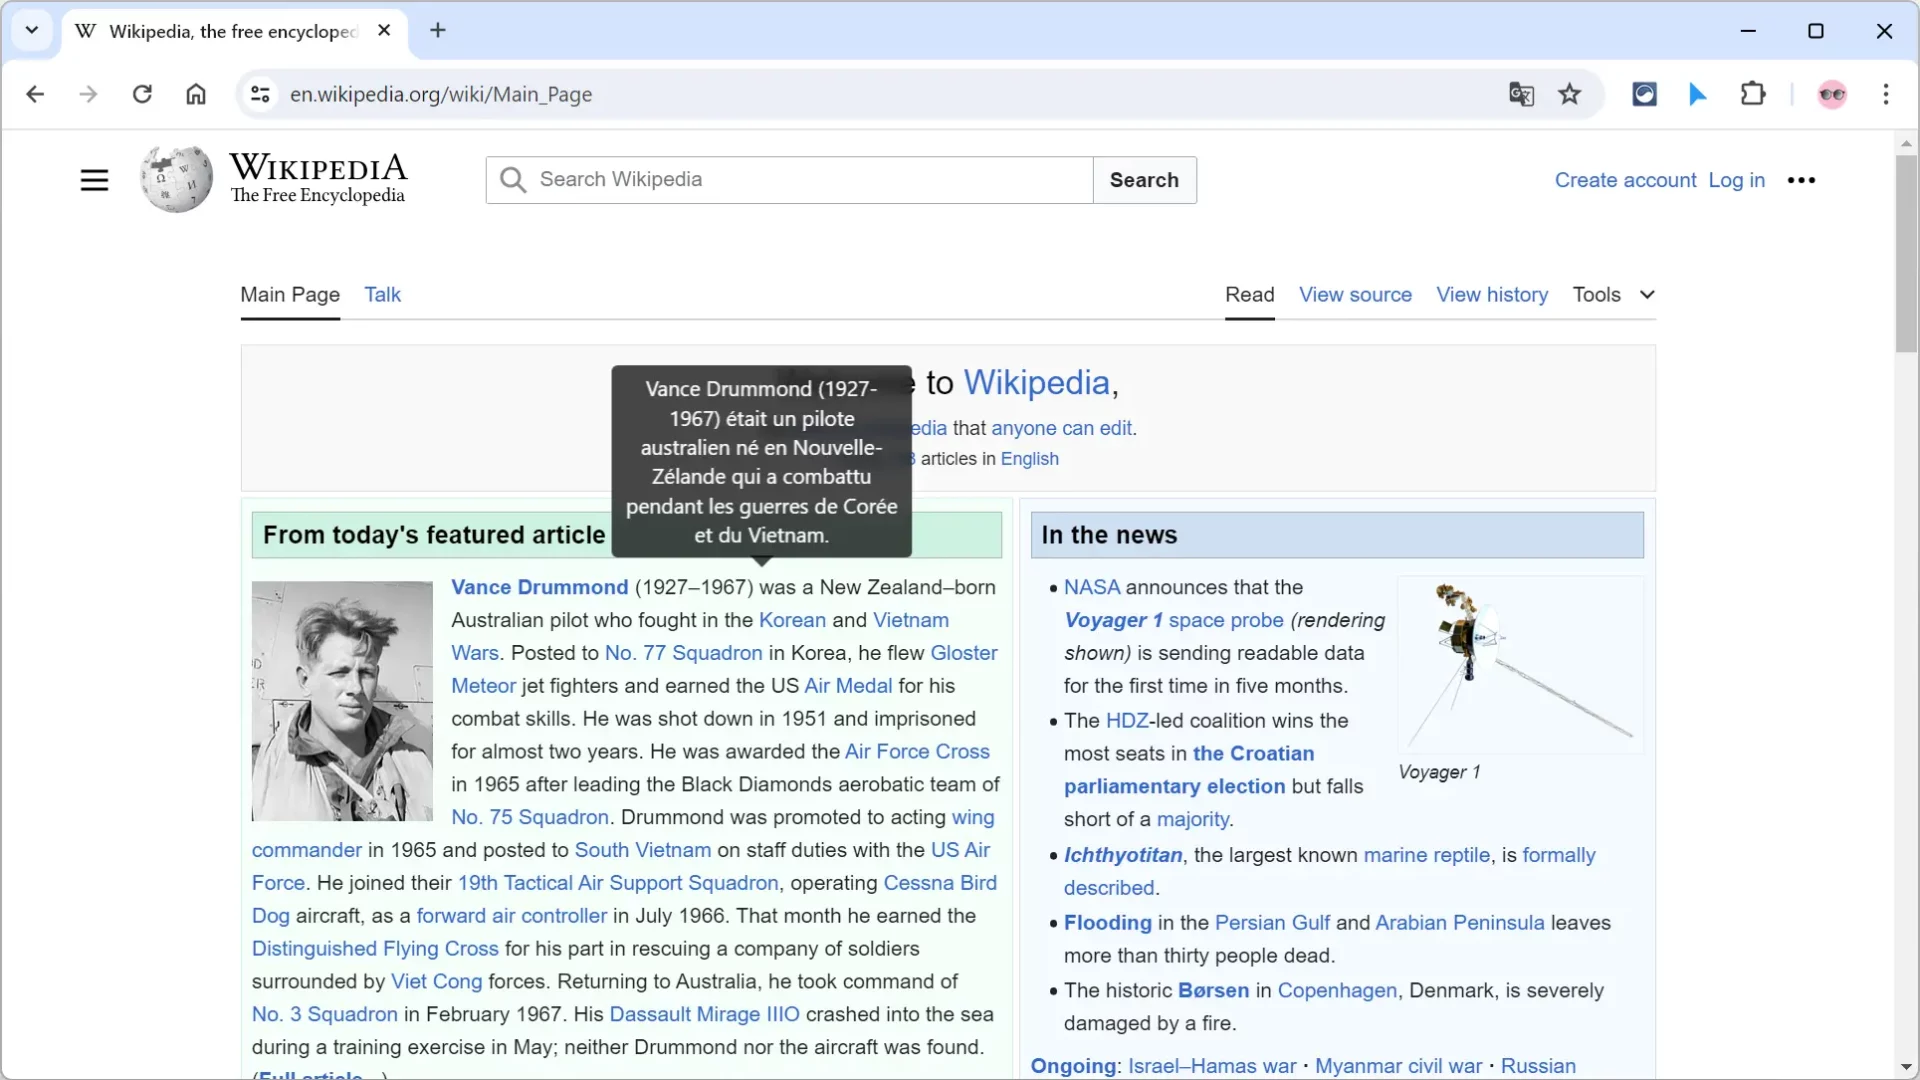Select the Read tab on Wikipedia
This screenshot has width=1920, height=1080.
point(1249,293)
